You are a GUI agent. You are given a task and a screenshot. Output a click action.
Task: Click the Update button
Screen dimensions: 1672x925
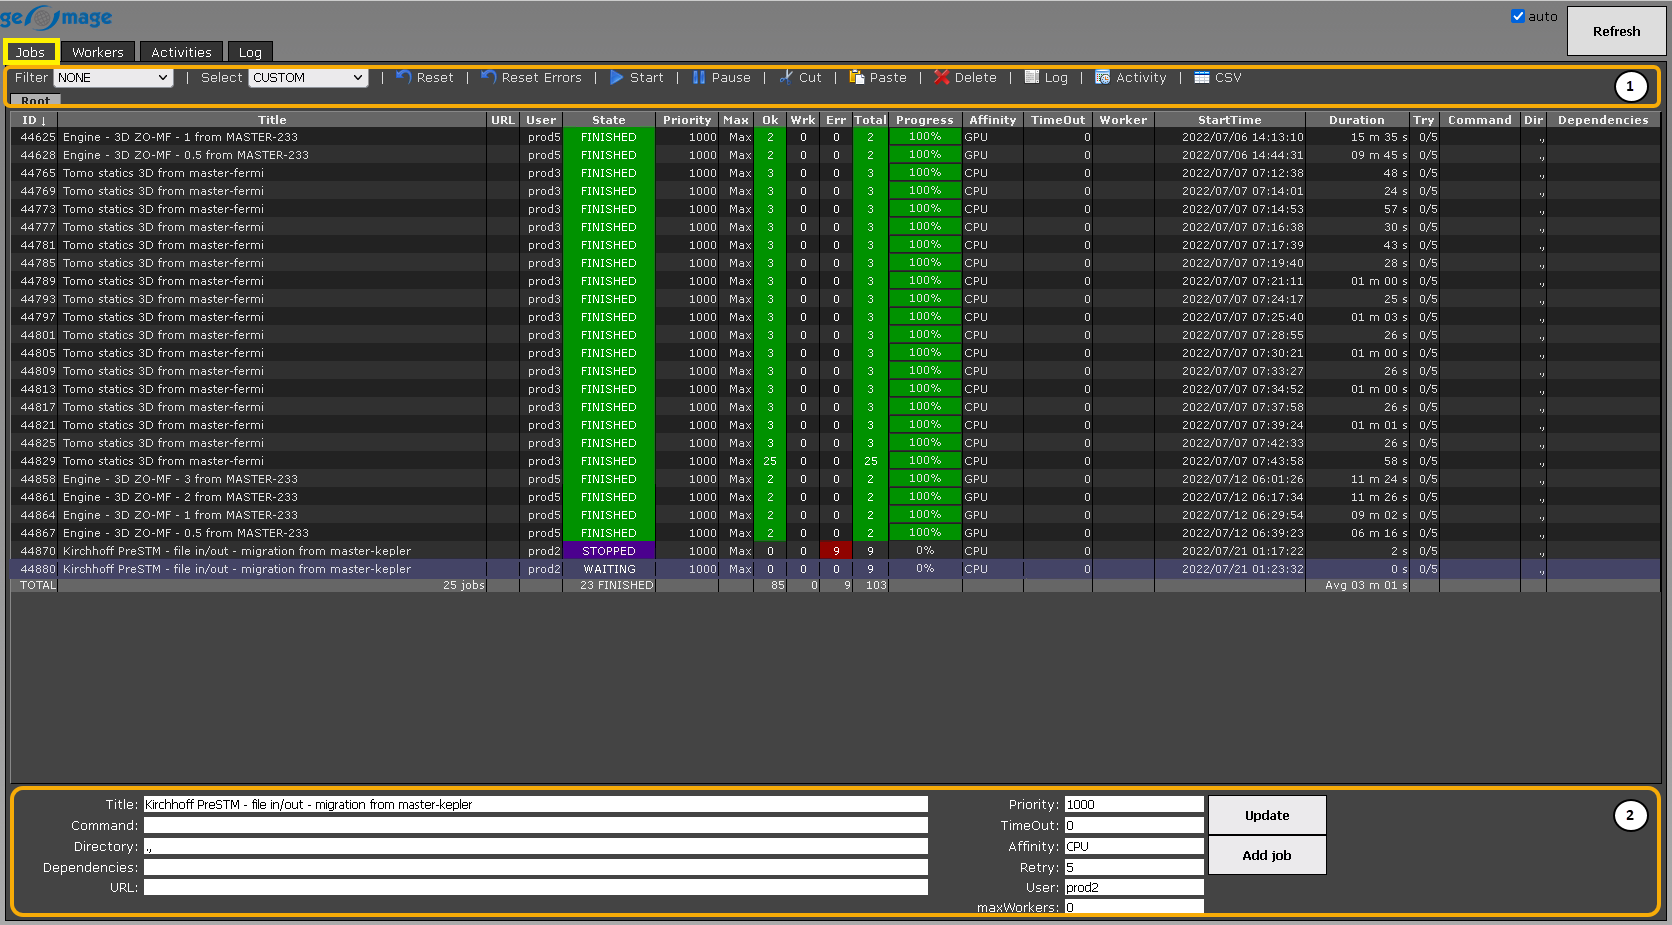point(1266,815)
